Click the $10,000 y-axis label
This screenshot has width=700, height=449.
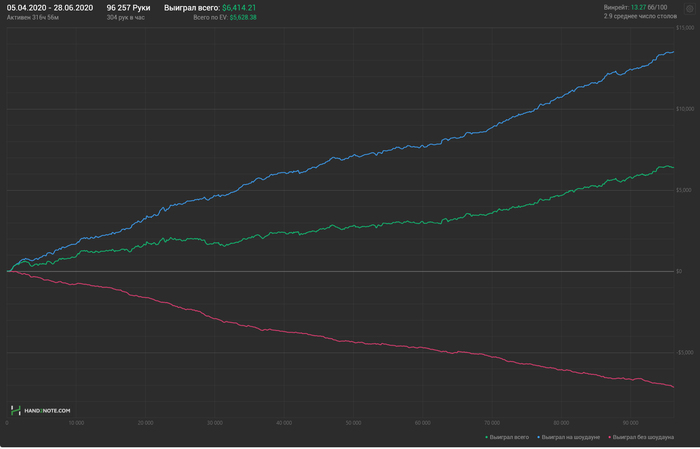[x=685, y=109]
